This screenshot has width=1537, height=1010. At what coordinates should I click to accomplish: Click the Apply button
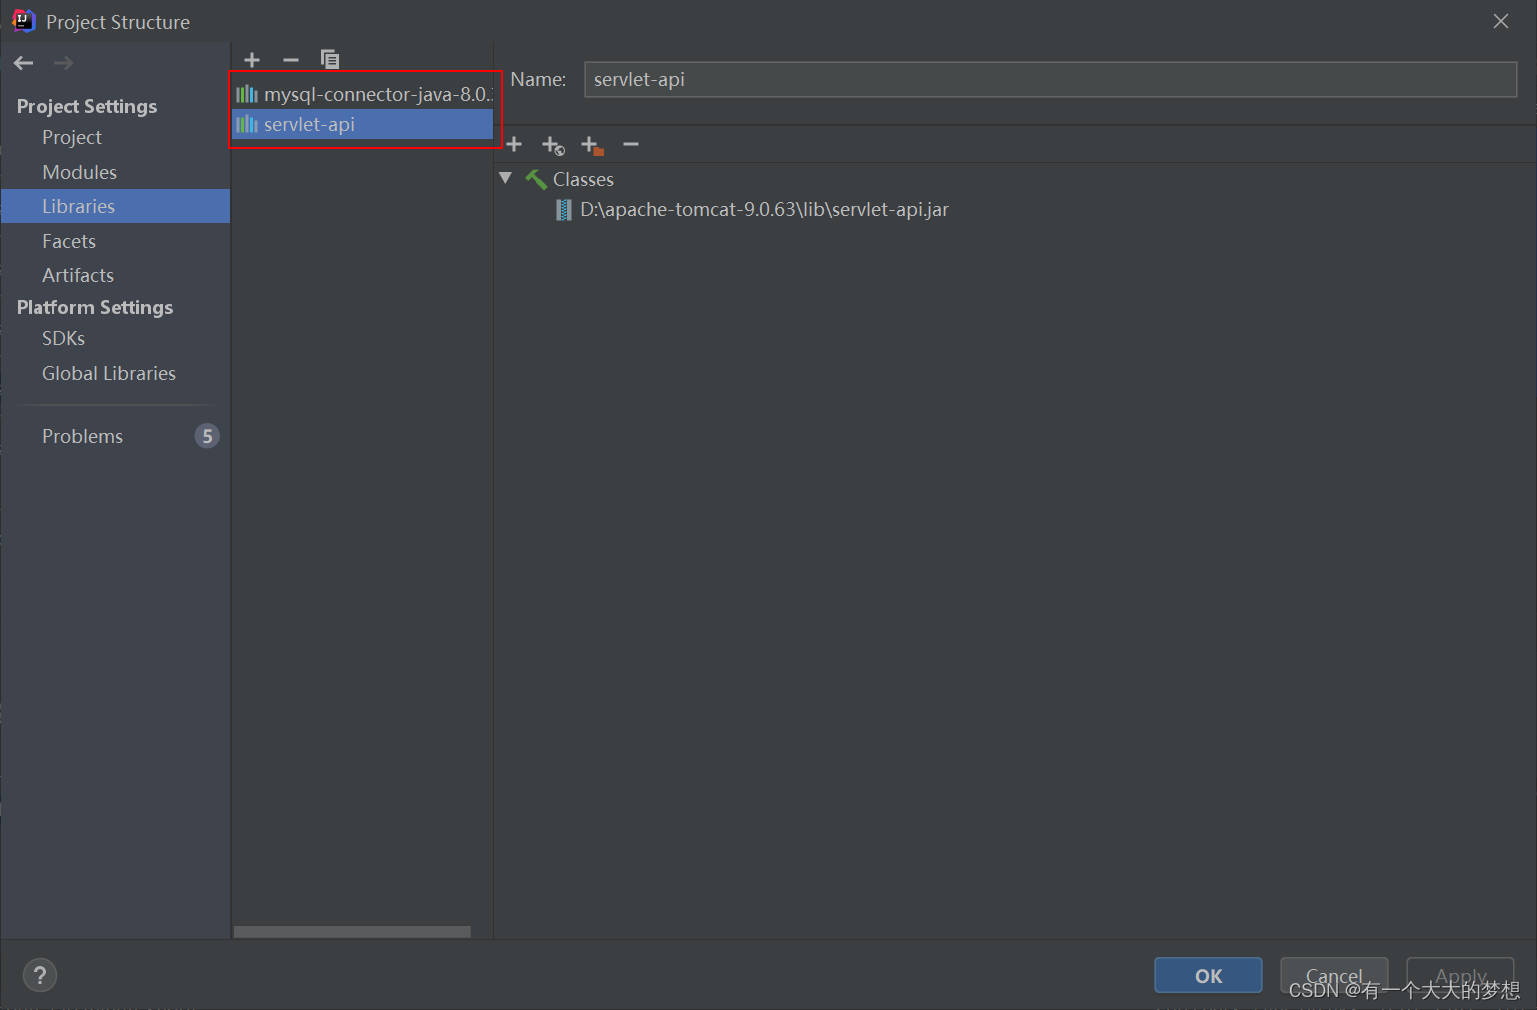pyautogui.click(x=1460, y=976)
